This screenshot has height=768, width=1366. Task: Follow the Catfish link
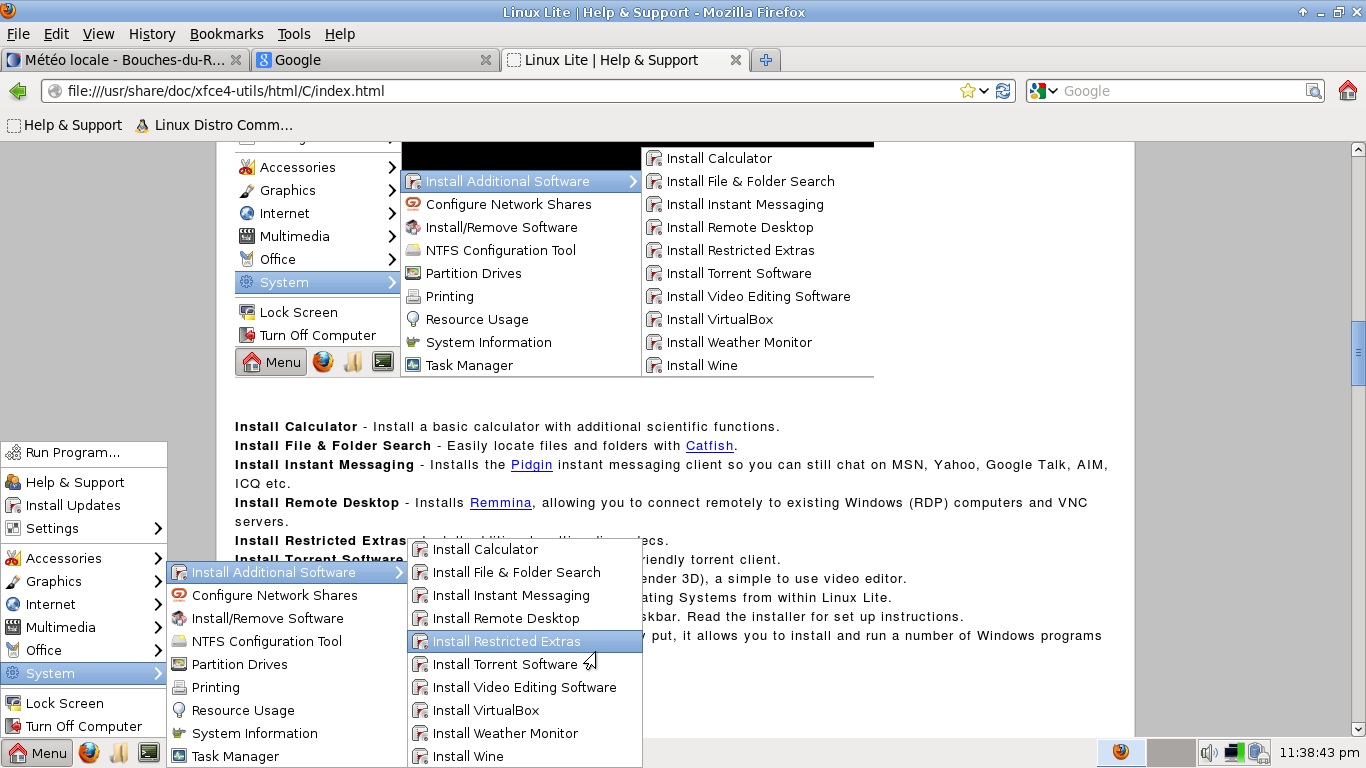(710, 446)
